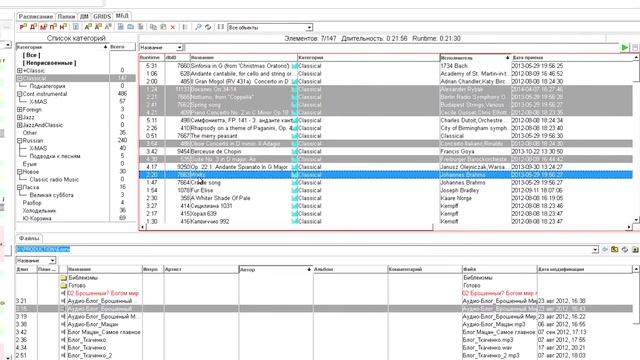Click the red Р toolbar icon
The height and width of the screenshot is (360, 640).
pyautogui.click(x=23, y=27)
